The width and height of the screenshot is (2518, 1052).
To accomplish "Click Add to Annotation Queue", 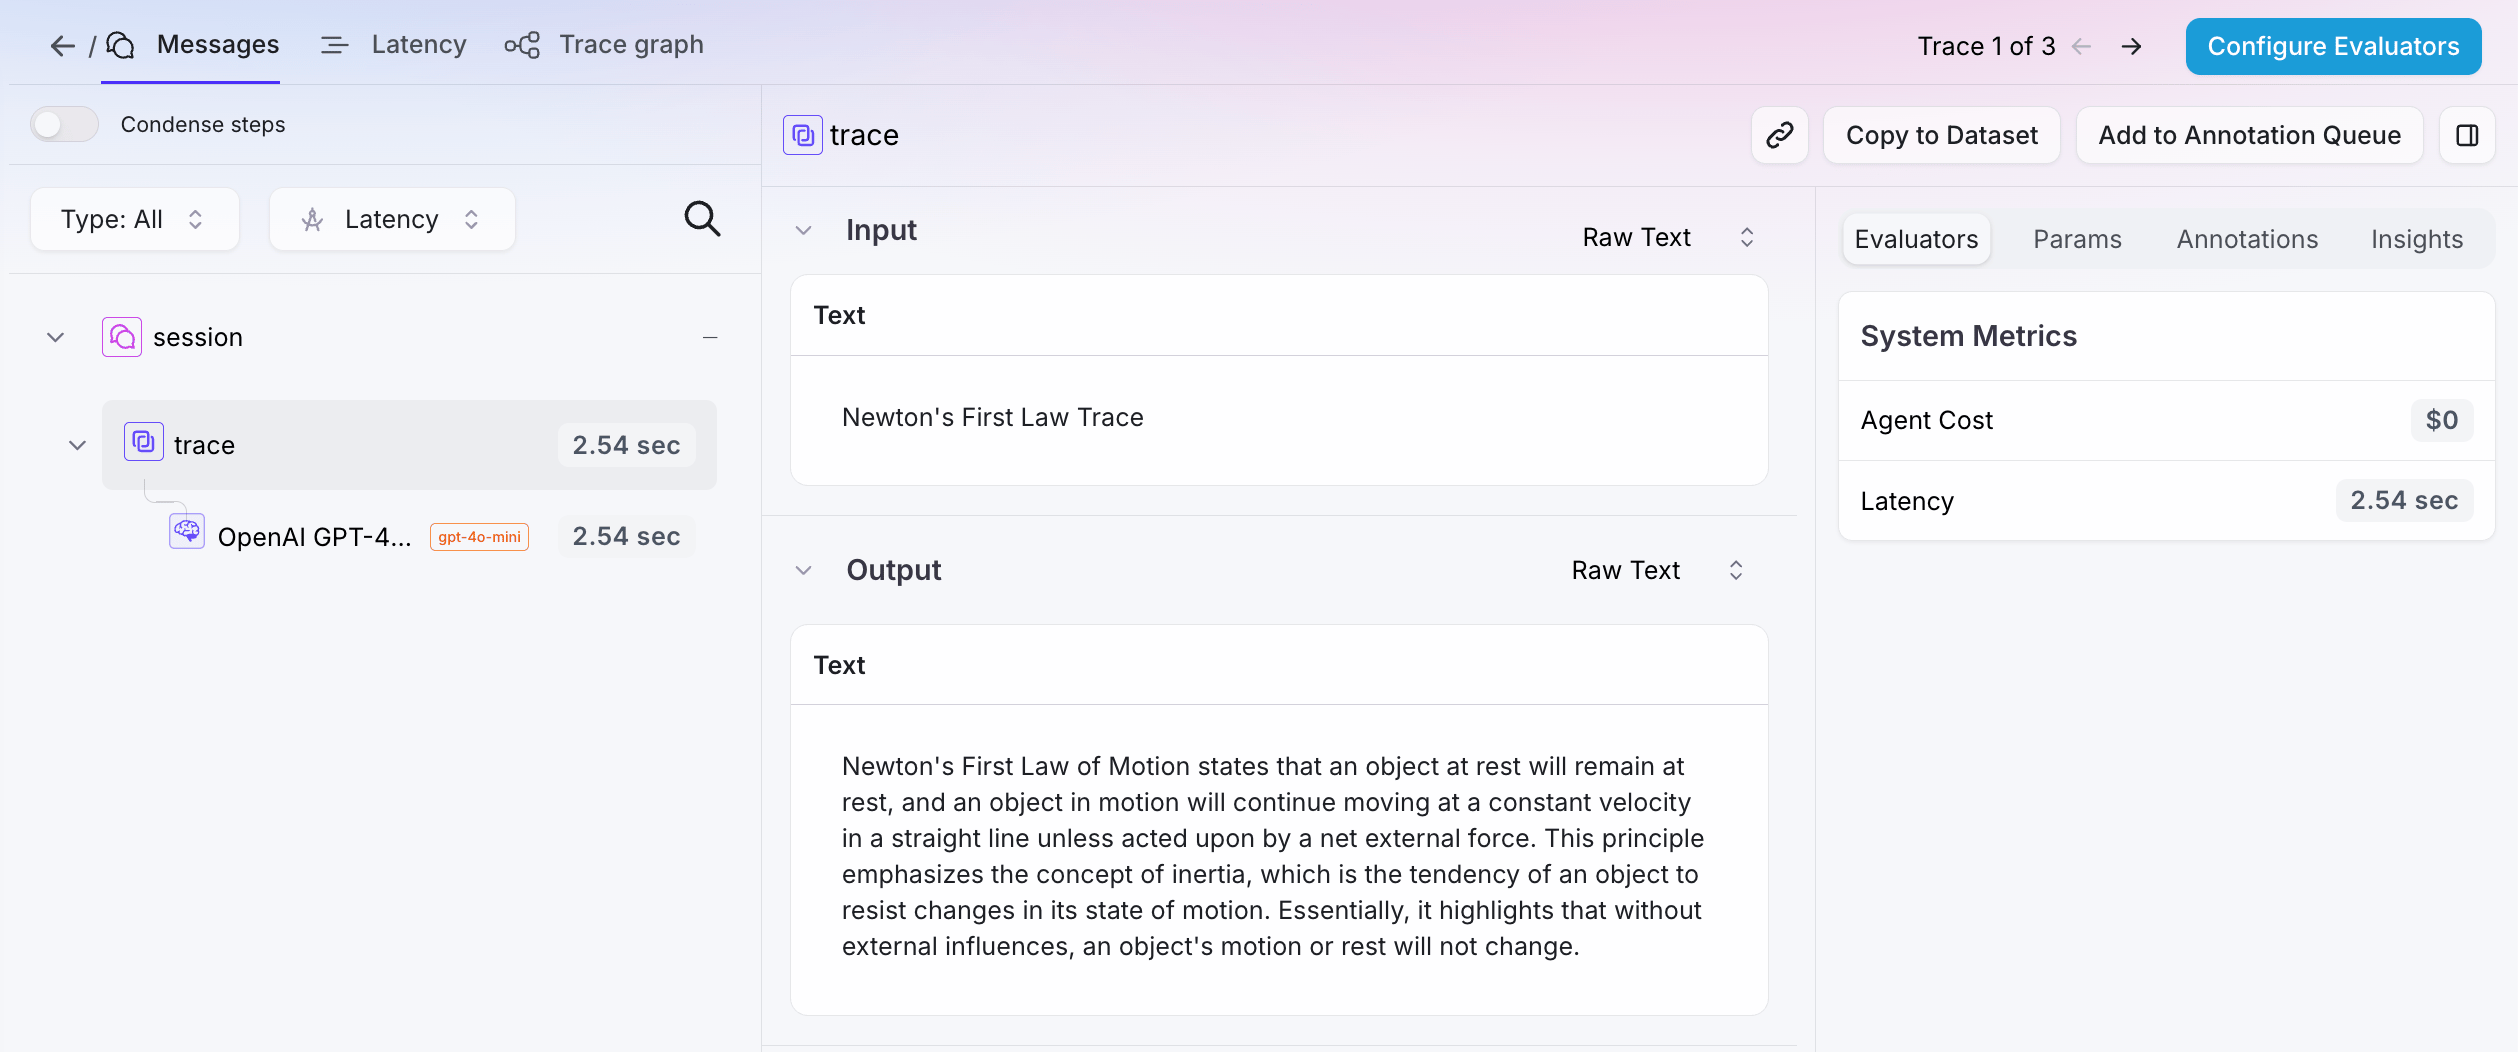I will [2249, 135].
